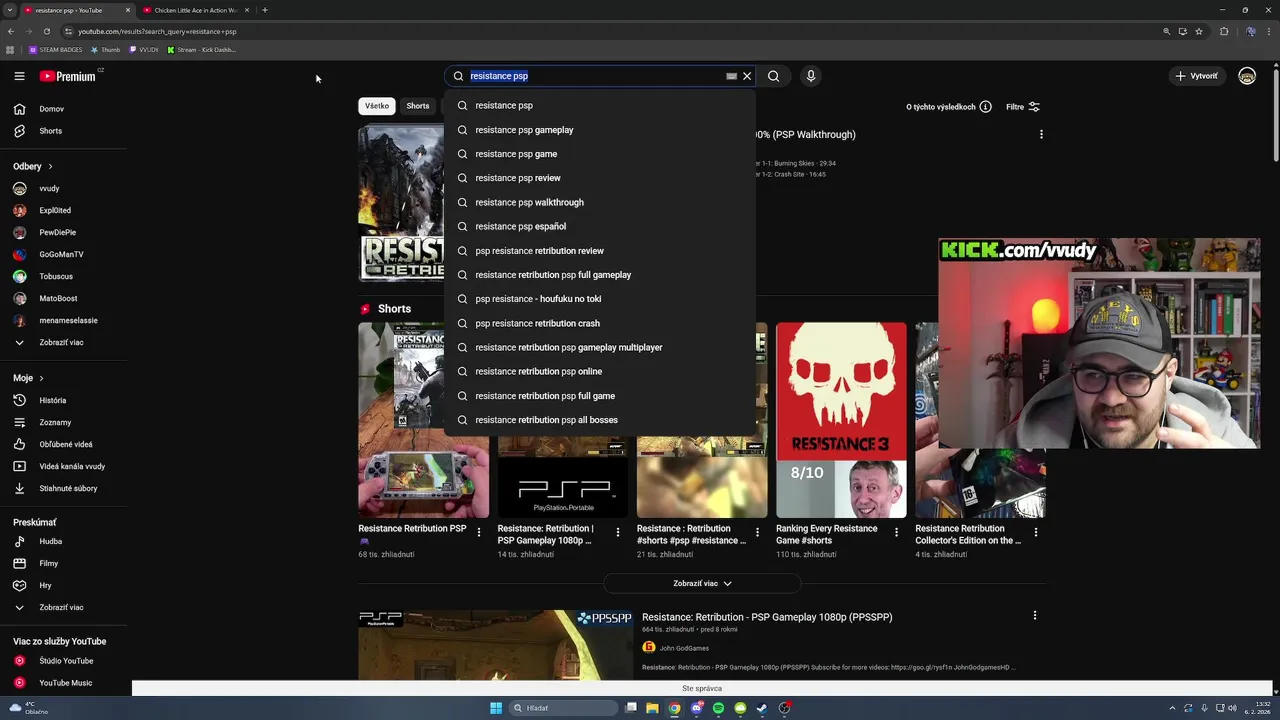Screen dimensions: 1280x720
Task: Open more options for first walkthrough video
Action: click(1041, 134)
